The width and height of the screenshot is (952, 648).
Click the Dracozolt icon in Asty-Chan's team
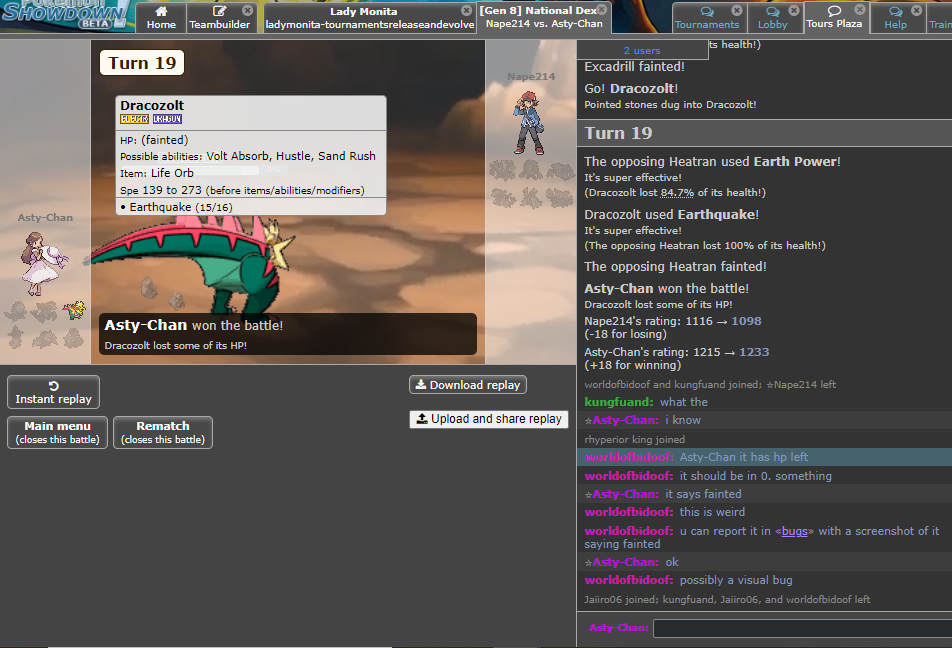75,310
